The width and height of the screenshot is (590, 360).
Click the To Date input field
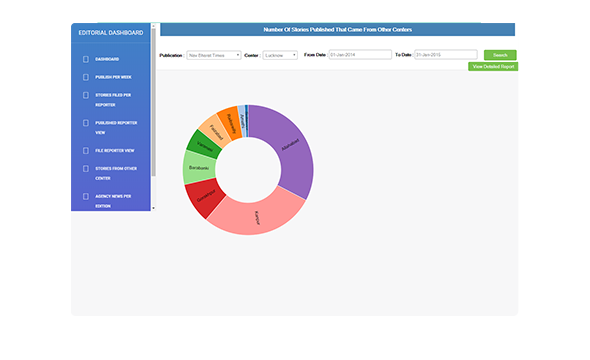(x=446, y=55)
